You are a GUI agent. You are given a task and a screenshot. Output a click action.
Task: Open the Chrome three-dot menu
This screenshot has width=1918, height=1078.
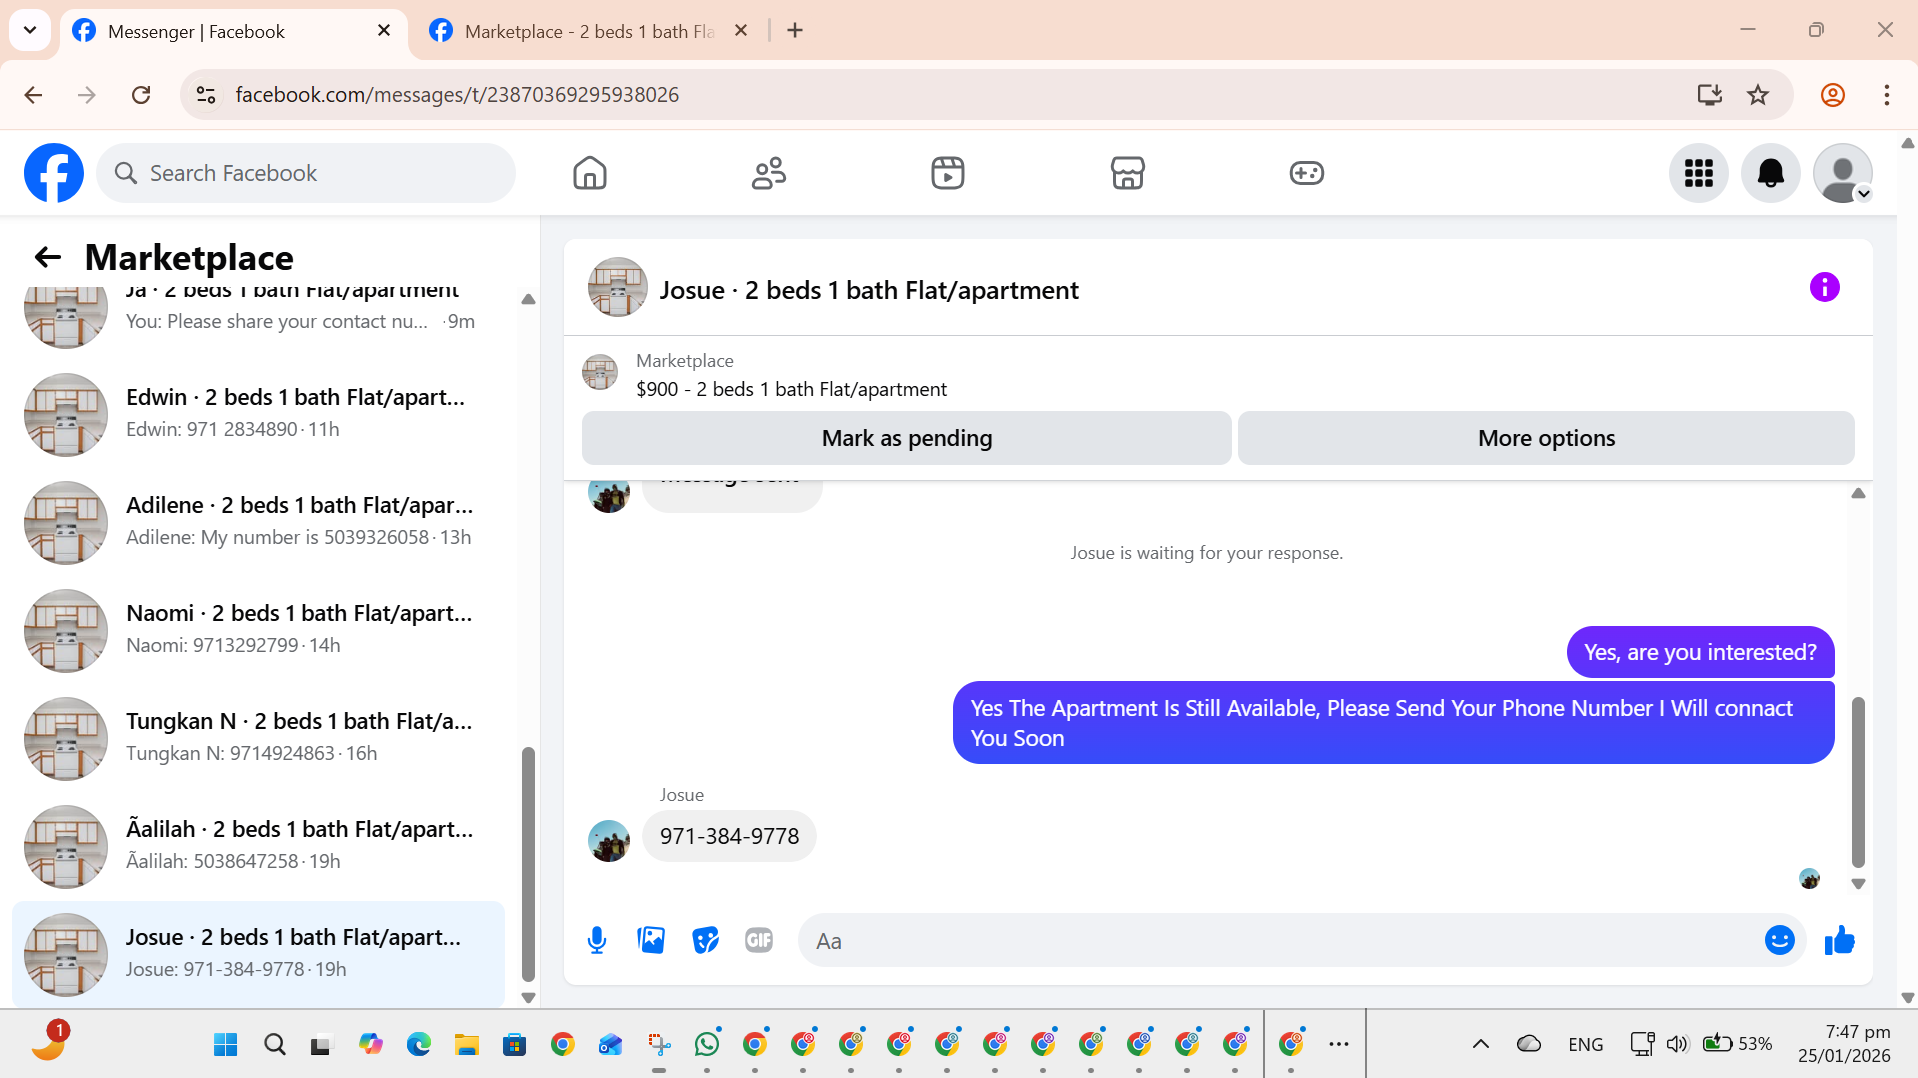pos(1886,95)
